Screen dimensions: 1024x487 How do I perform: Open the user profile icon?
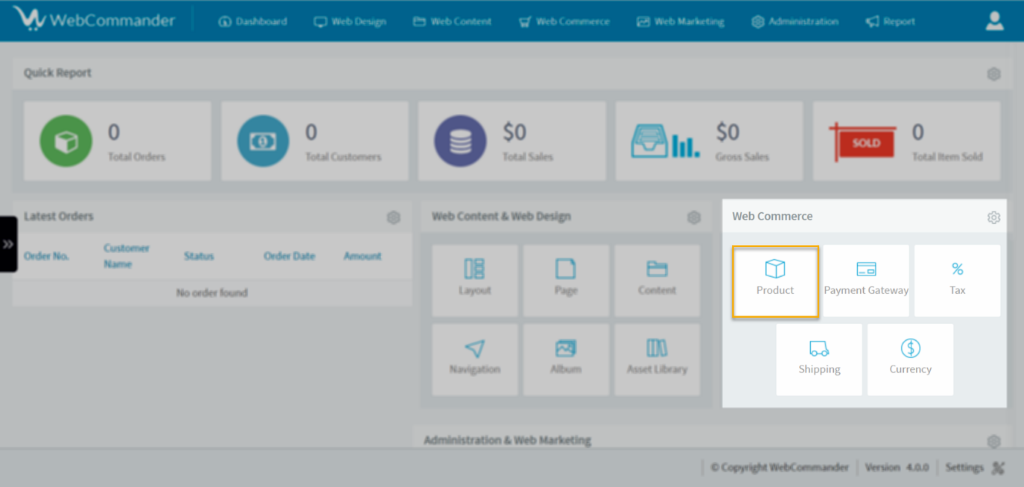[x=995, y=21]
